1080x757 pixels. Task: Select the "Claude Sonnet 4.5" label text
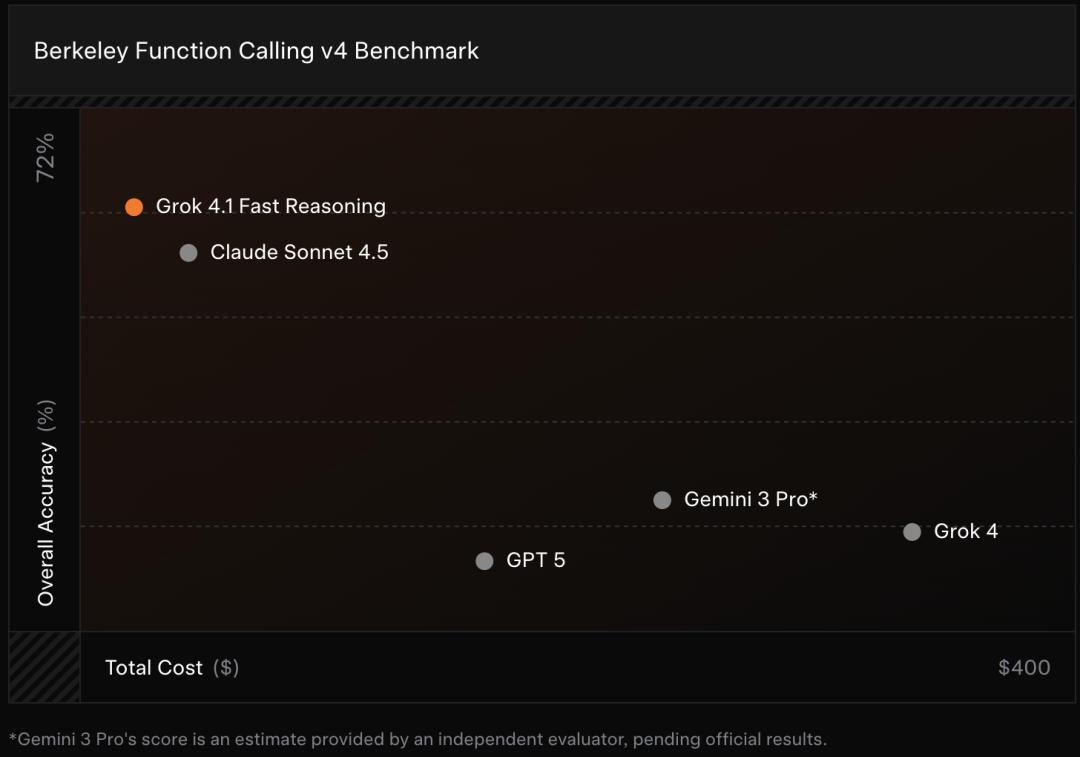tap(299, 253)
